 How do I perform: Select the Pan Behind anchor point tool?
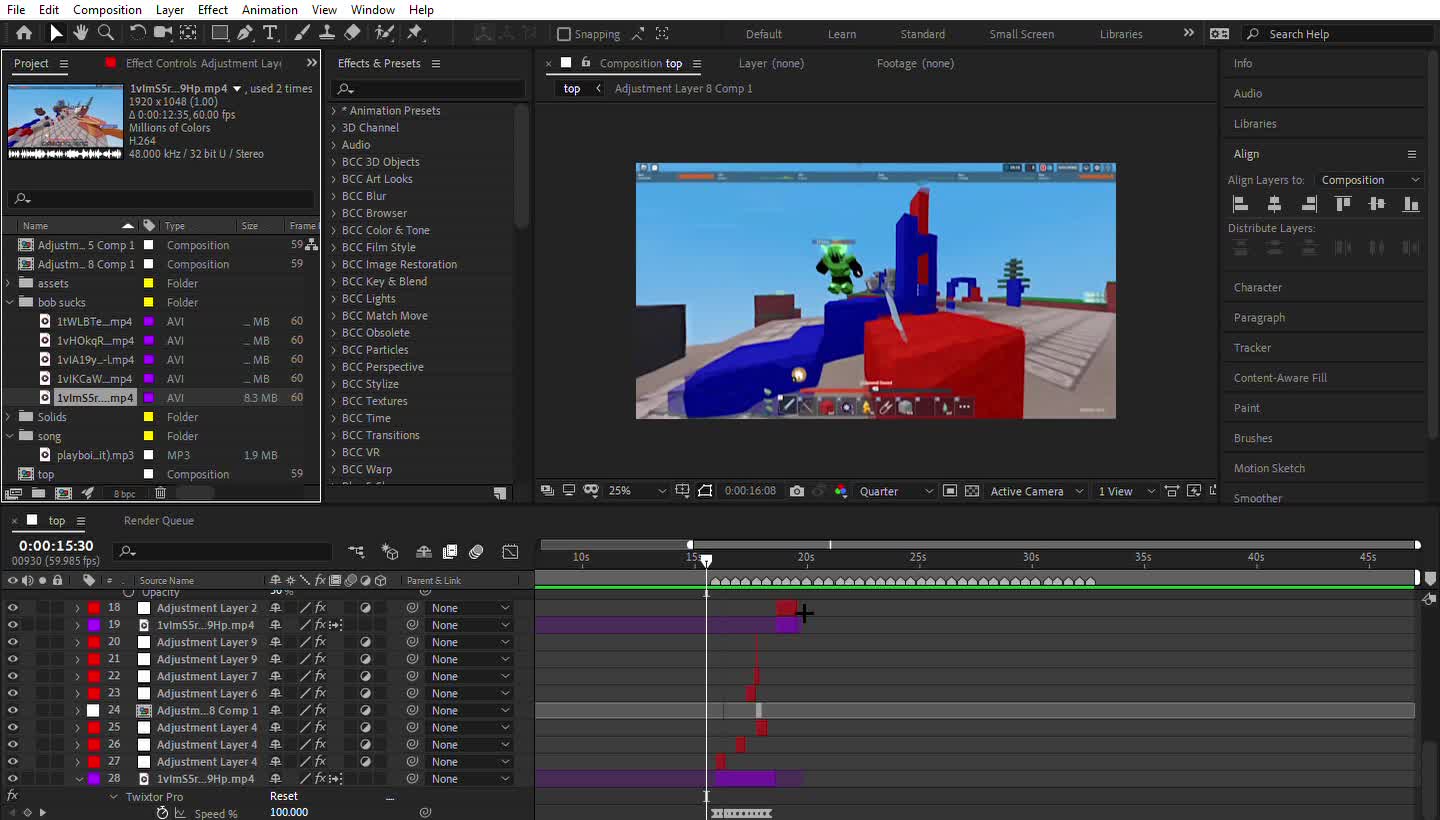(x=187, y=33)
